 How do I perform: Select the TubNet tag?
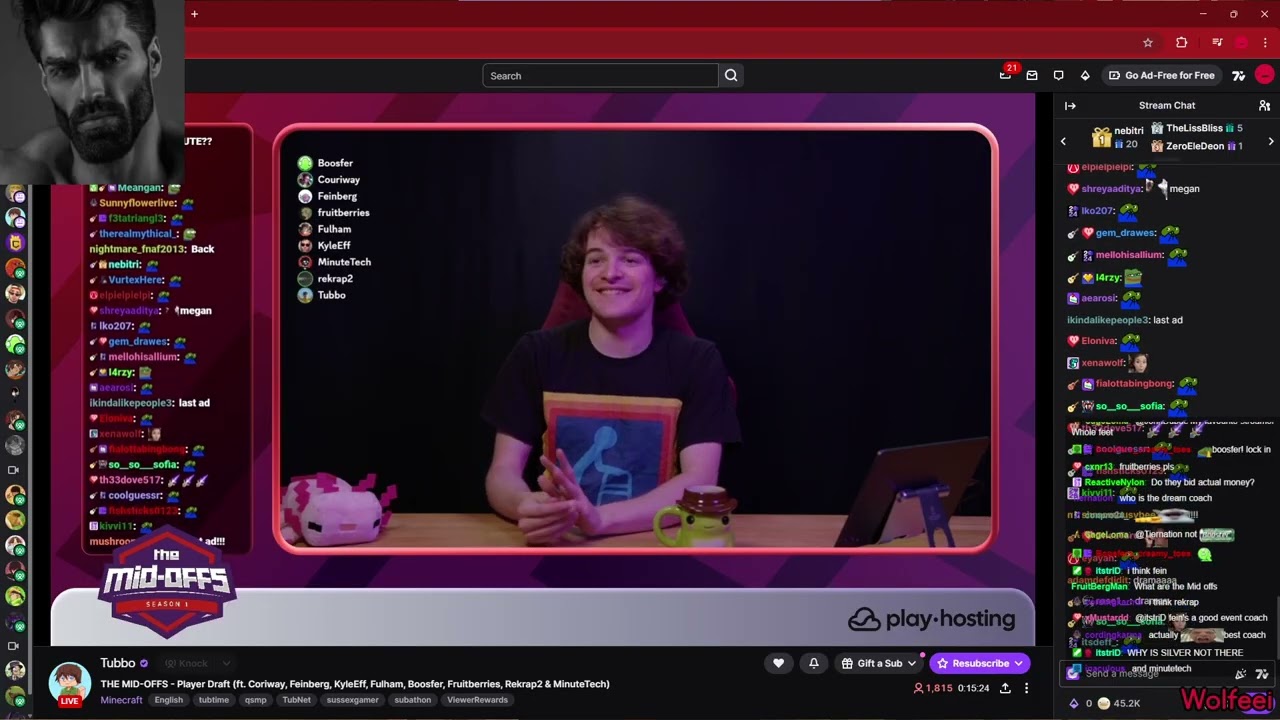(x=296, y=700)
